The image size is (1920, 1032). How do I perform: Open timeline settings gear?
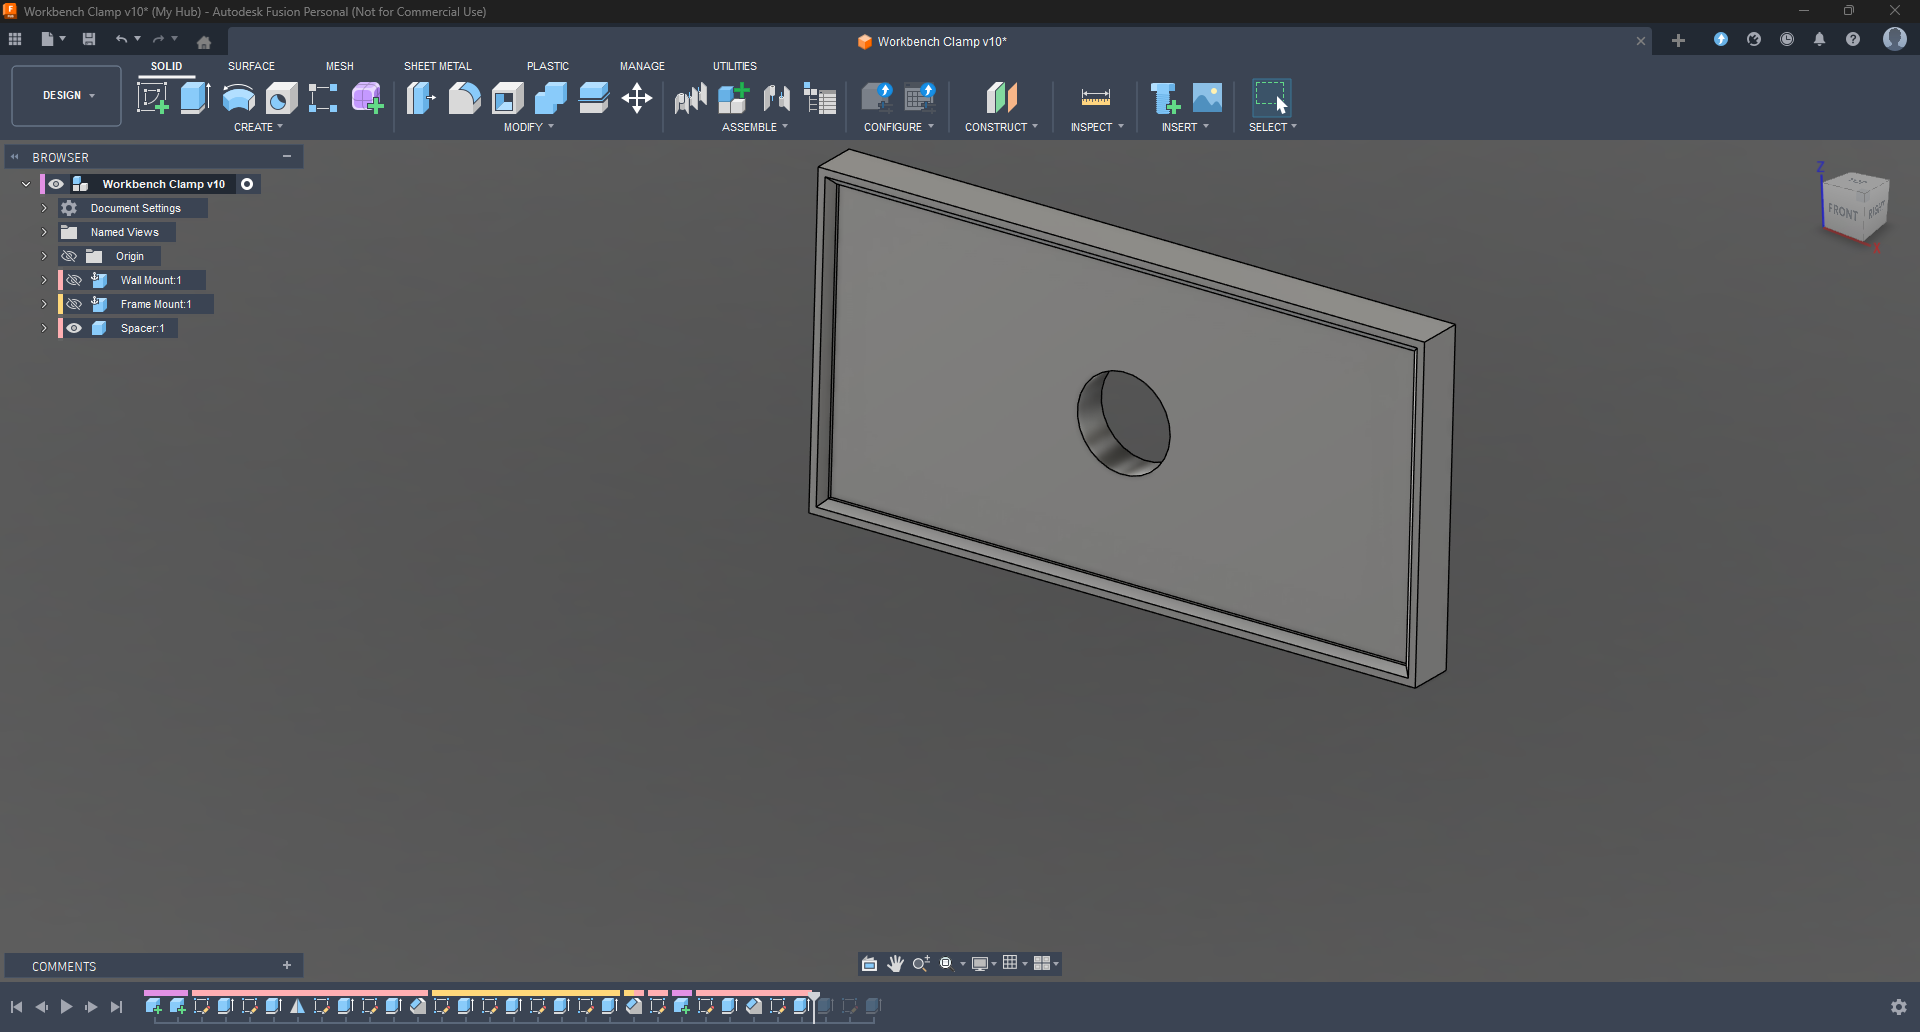(x=1899, y=1007)
